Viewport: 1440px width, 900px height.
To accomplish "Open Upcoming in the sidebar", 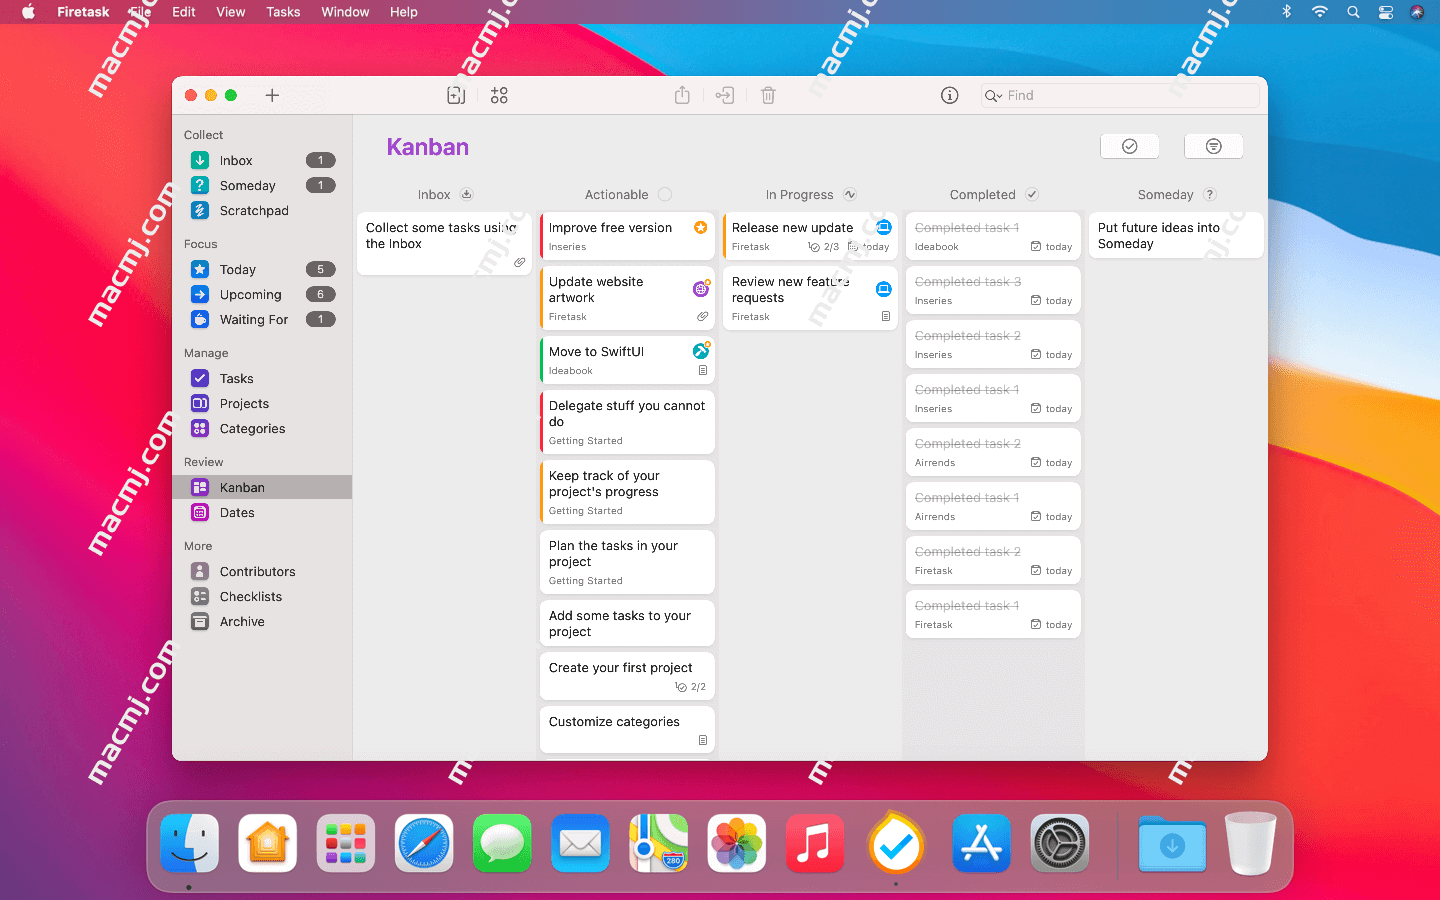I will coord(262,294).
